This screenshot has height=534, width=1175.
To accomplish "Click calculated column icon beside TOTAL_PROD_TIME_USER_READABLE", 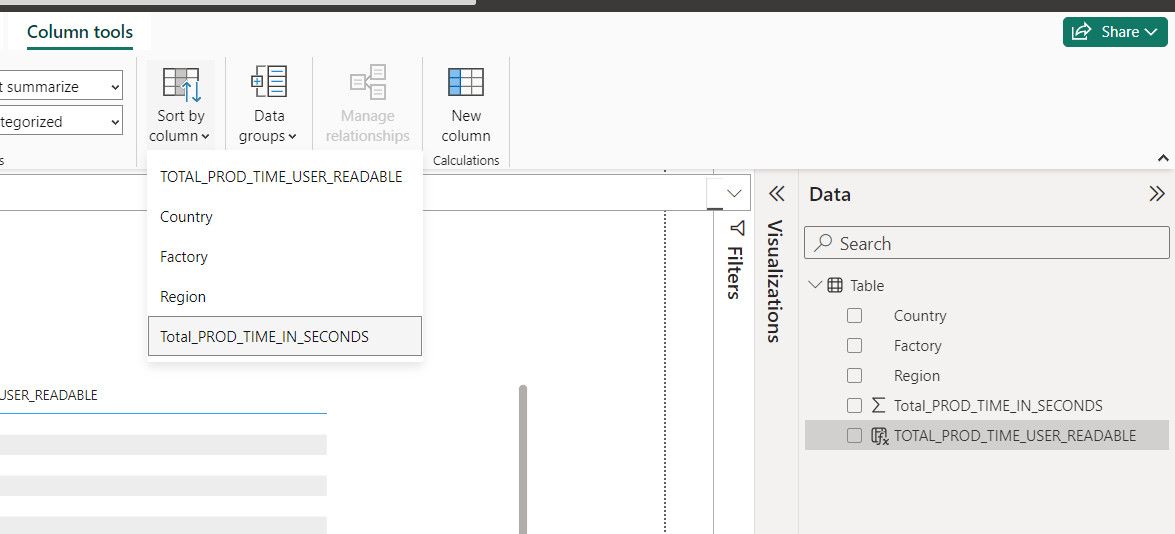I will click(x=880, y=436).
